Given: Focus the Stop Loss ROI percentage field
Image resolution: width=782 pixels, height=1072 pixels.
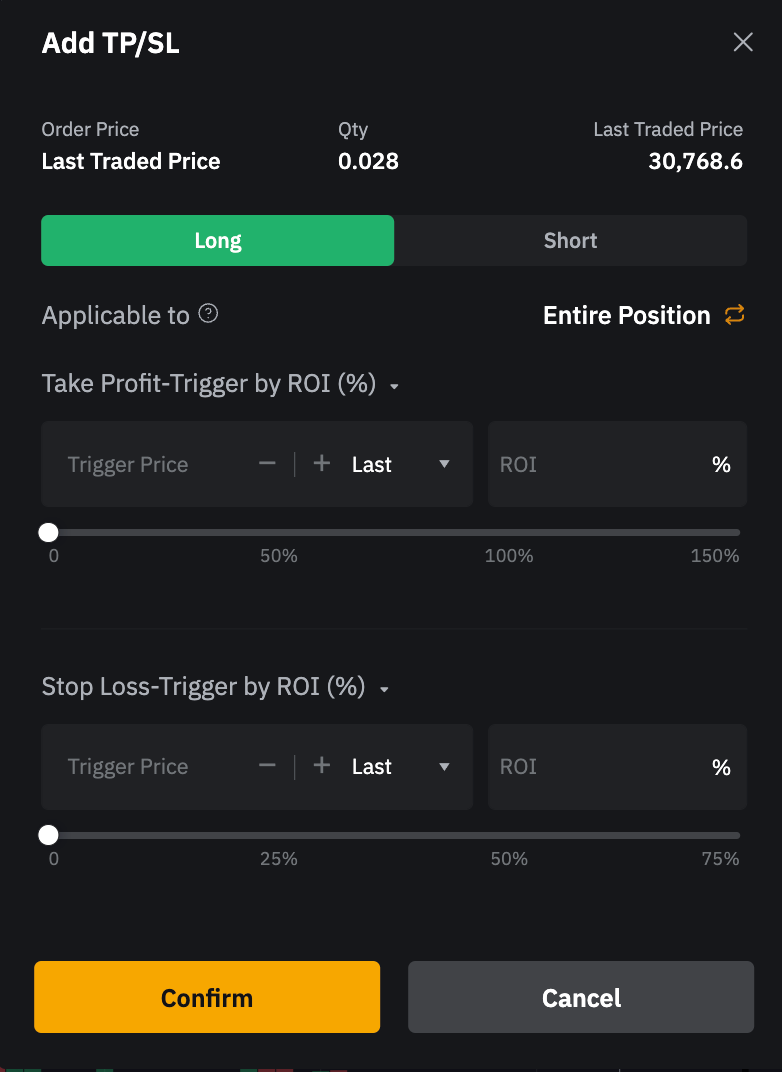Looking at the screenshot, I should [x=600, y=767].
